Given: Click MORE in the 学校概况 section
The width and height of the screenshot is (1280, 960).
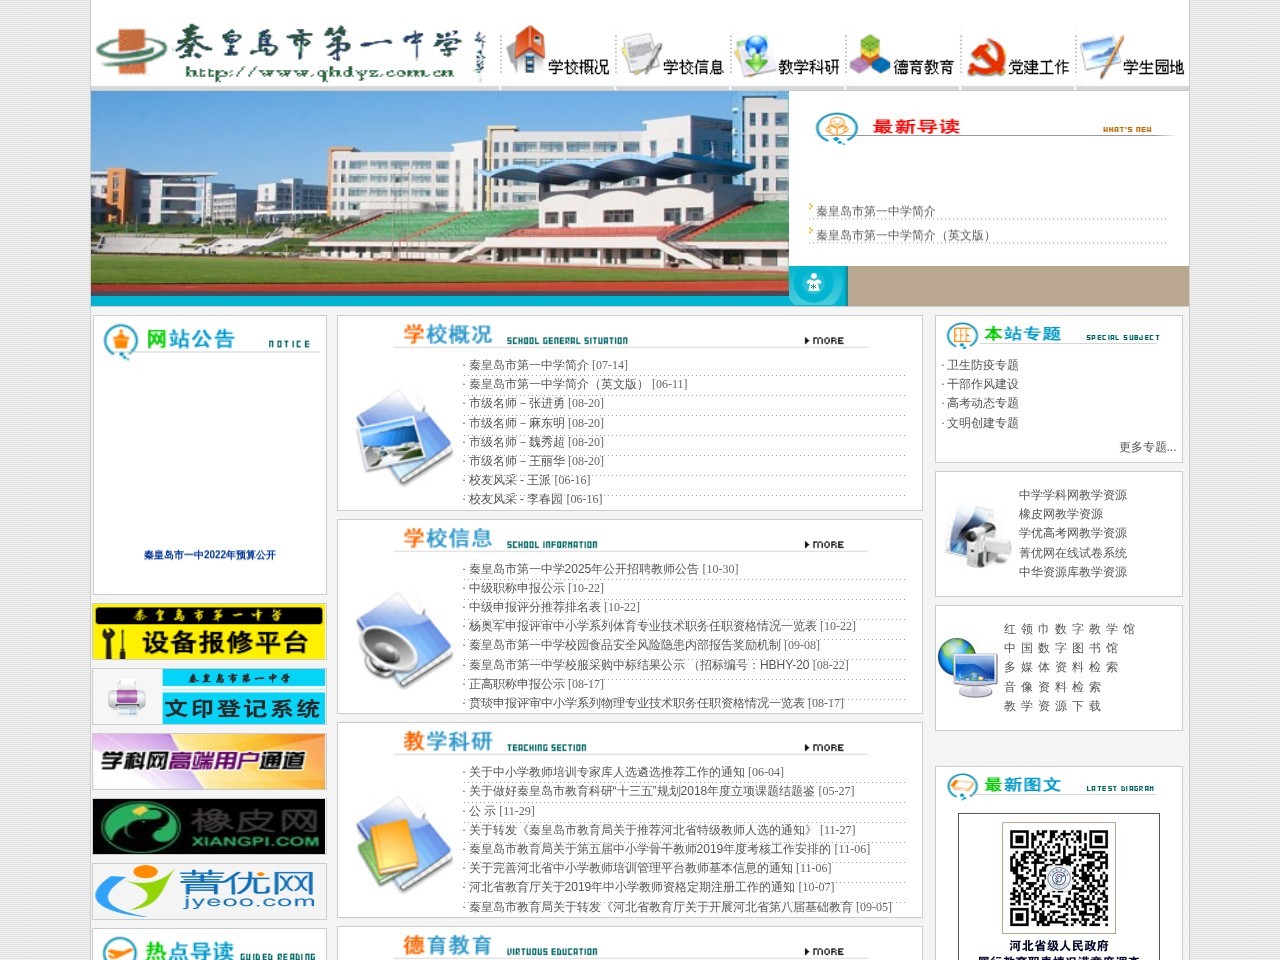Looking at the screenshot, I should [x=828, y=340].
